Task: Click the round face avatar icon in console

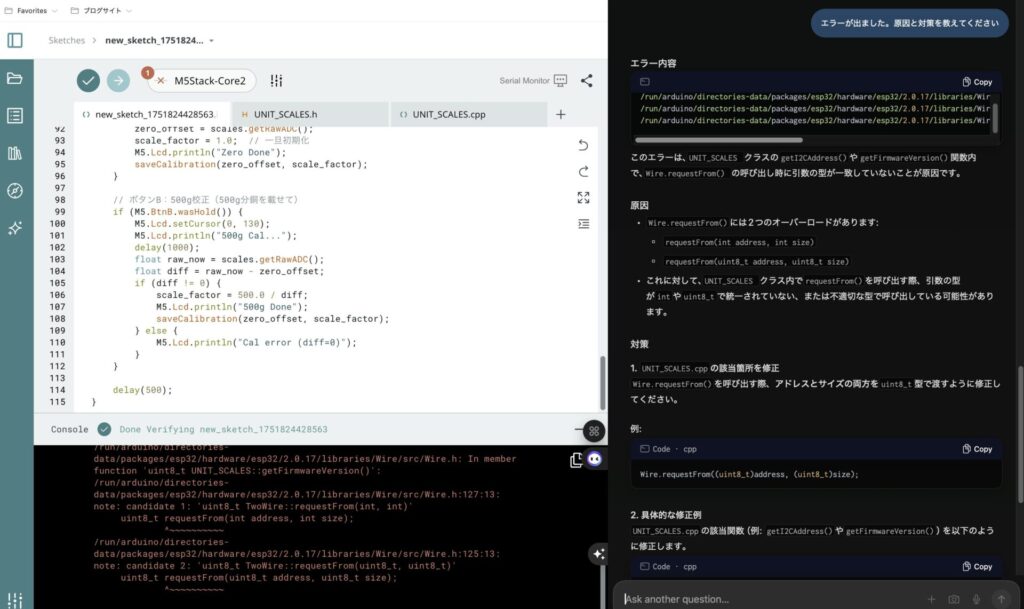Action: click(594, 459)
